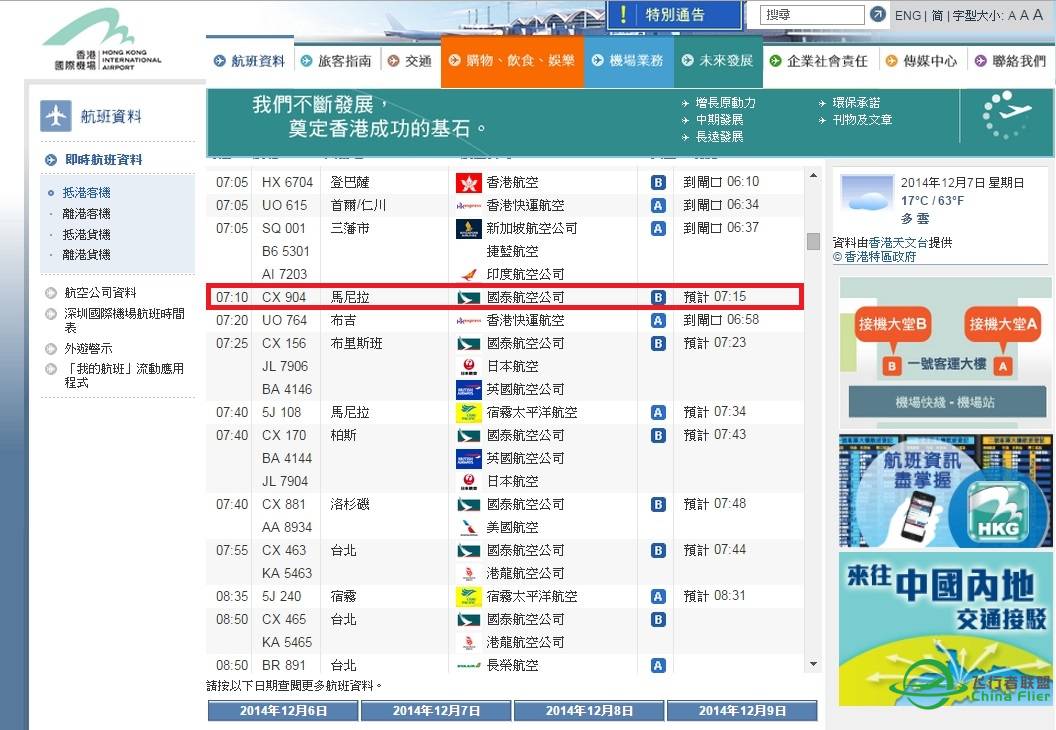View flights for 2014年12月7日

click(436, 710)
